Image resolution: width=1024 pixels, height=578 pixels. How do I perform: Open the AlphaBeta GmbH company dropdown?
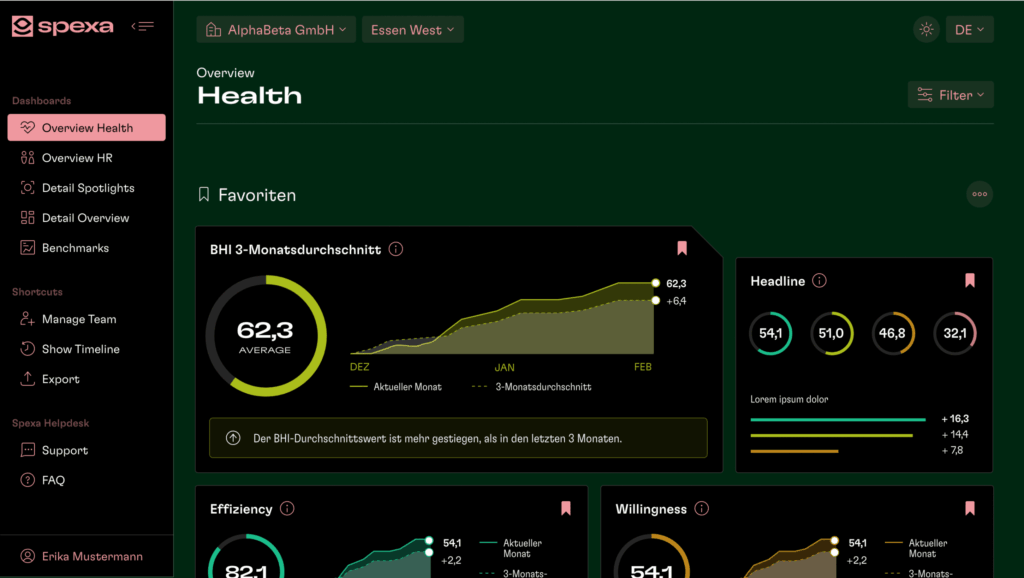coord(276,30)
